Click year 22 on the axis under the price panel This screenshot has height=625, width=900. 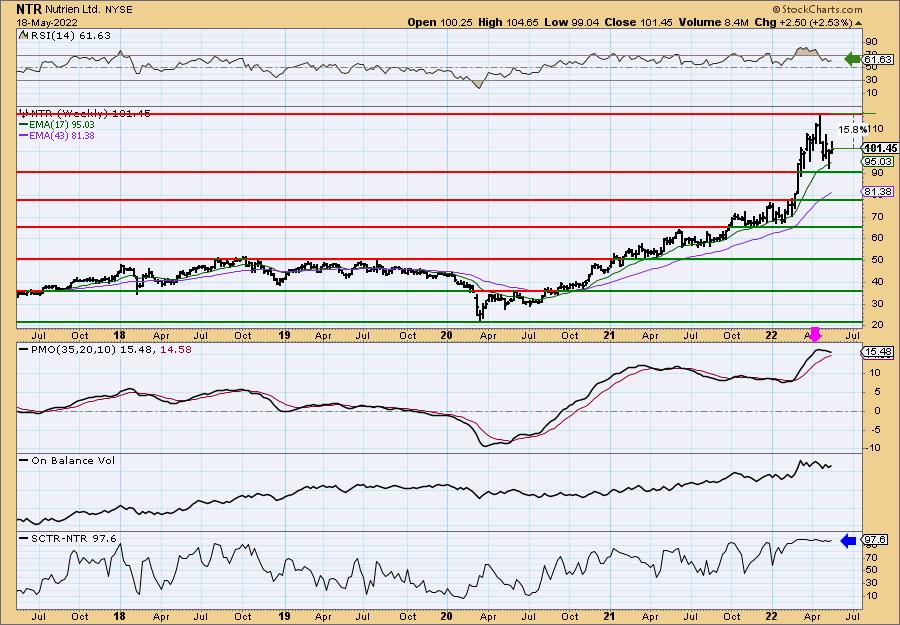click(771, 335)
